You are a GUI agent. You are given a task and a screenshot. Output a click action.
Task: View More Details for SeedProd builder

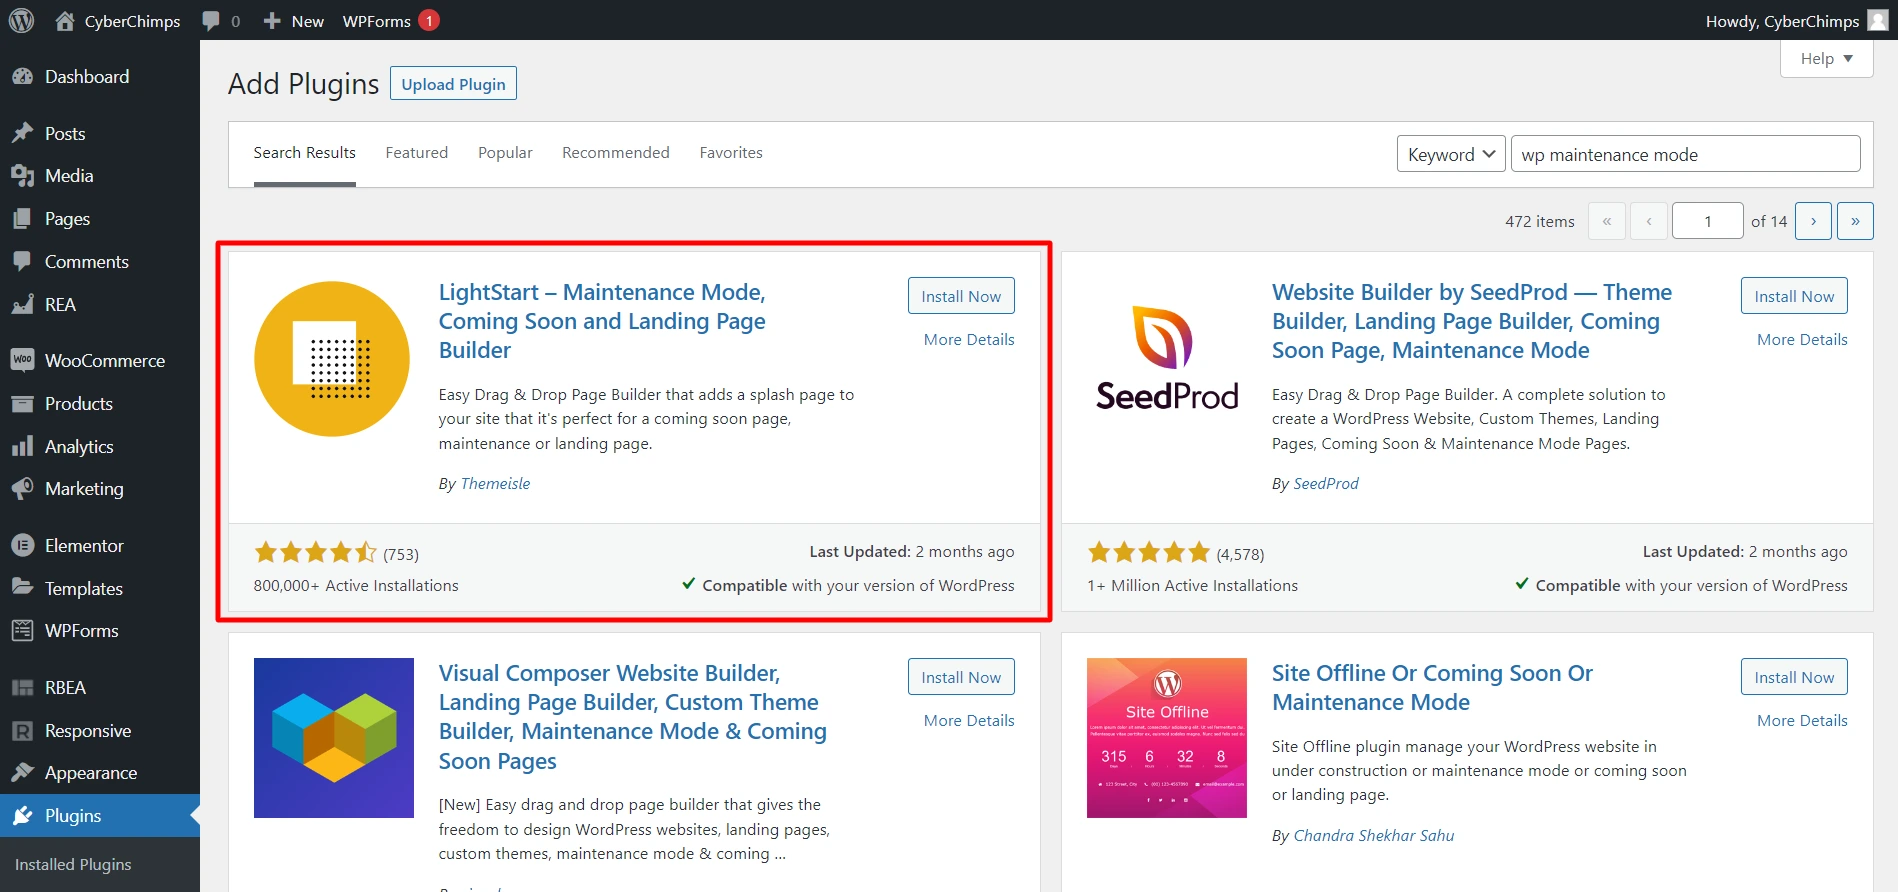tap(1802, 340)
